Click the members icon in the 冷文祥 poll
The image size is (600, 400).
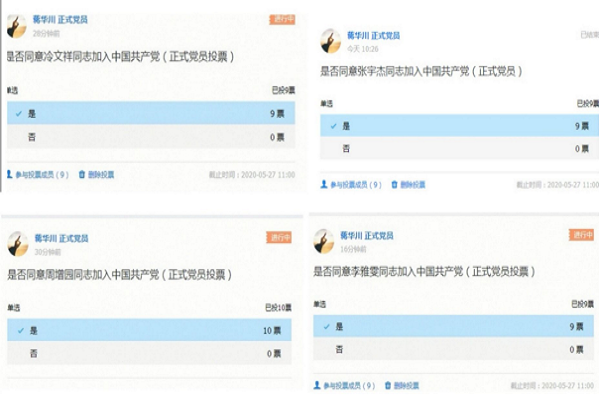[x=10, y=175]
